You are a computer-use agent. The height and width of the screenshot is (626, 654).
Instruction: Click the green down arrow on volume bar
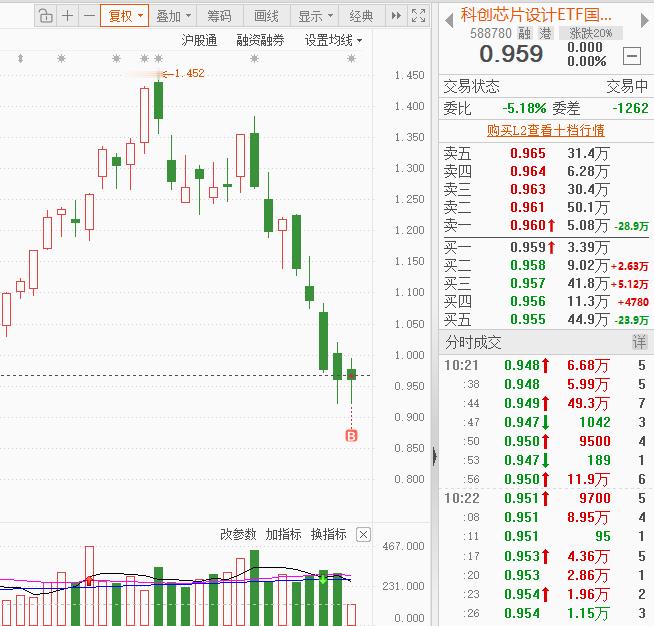(x=323, y=579)
